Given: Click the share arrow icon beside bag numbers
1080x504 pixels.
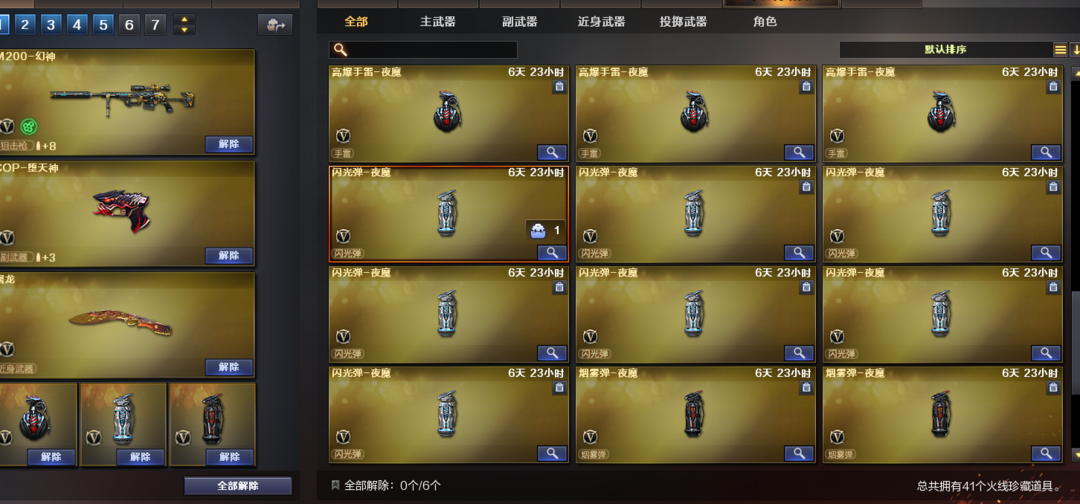Looking at the screenshot, I should tap(275, 25).
